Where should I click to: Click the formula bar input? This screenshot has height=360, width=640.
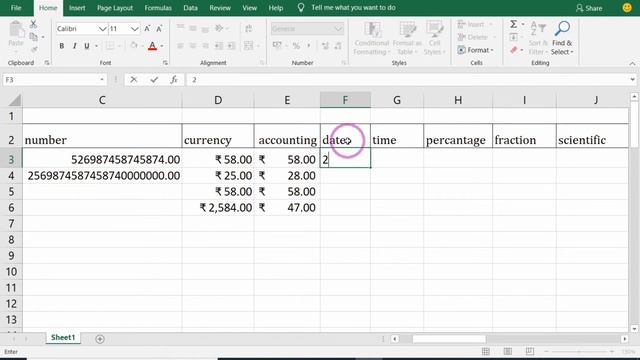[407, 80]
